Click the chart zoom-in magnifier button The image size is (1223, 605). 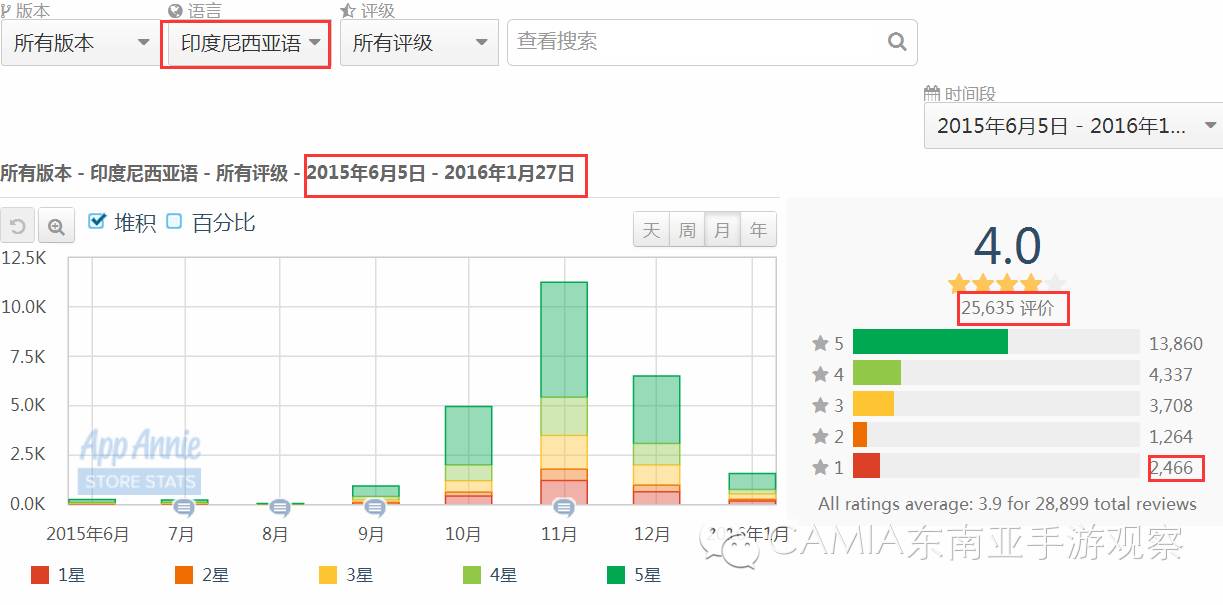(57, 226)
